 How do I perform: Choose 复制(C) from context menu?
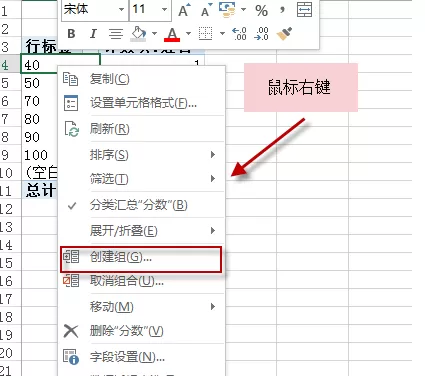click(141, 79)
